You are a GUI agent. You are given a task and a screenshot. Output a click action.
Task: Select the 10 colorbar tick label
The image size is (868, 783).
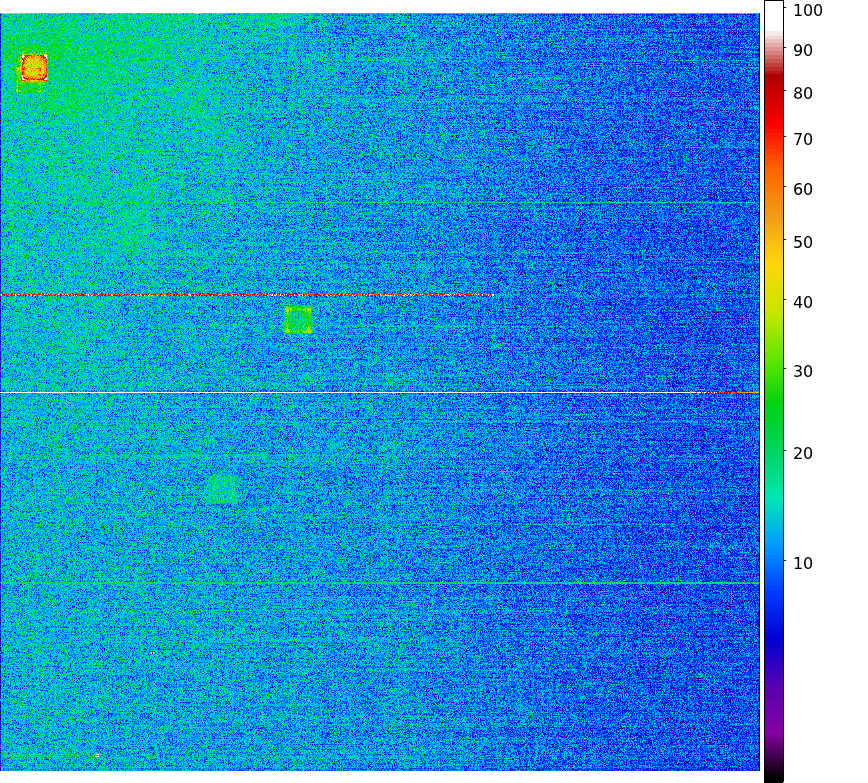[802, 564]
